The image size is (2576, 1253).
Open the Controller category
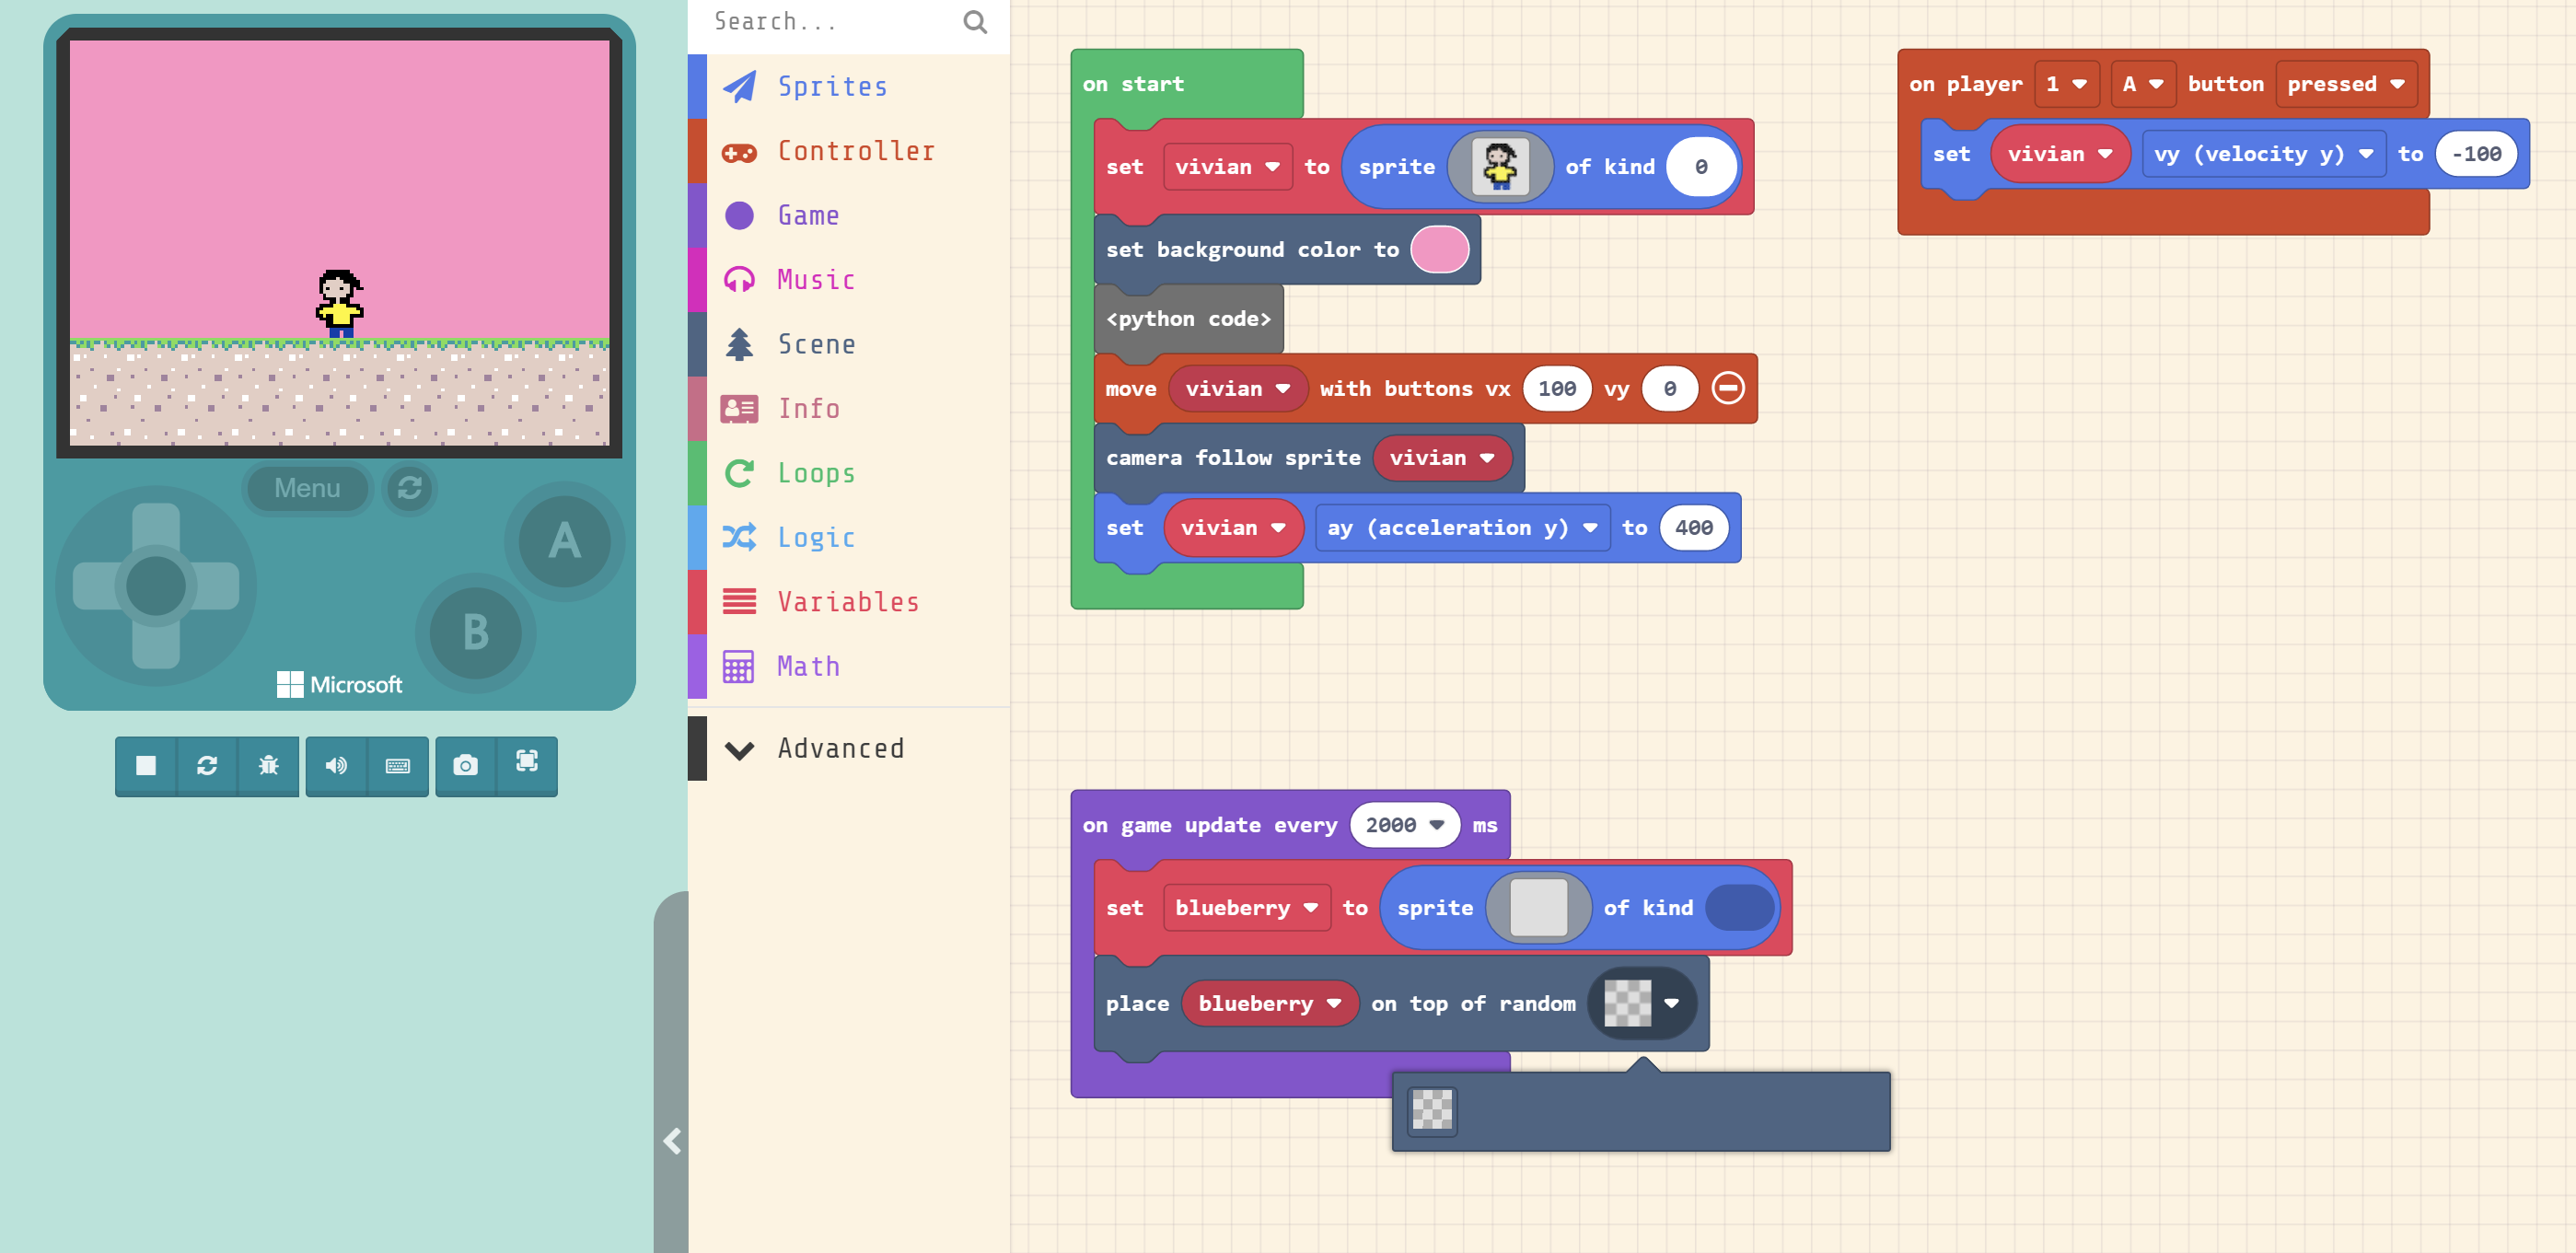(849, 151)
